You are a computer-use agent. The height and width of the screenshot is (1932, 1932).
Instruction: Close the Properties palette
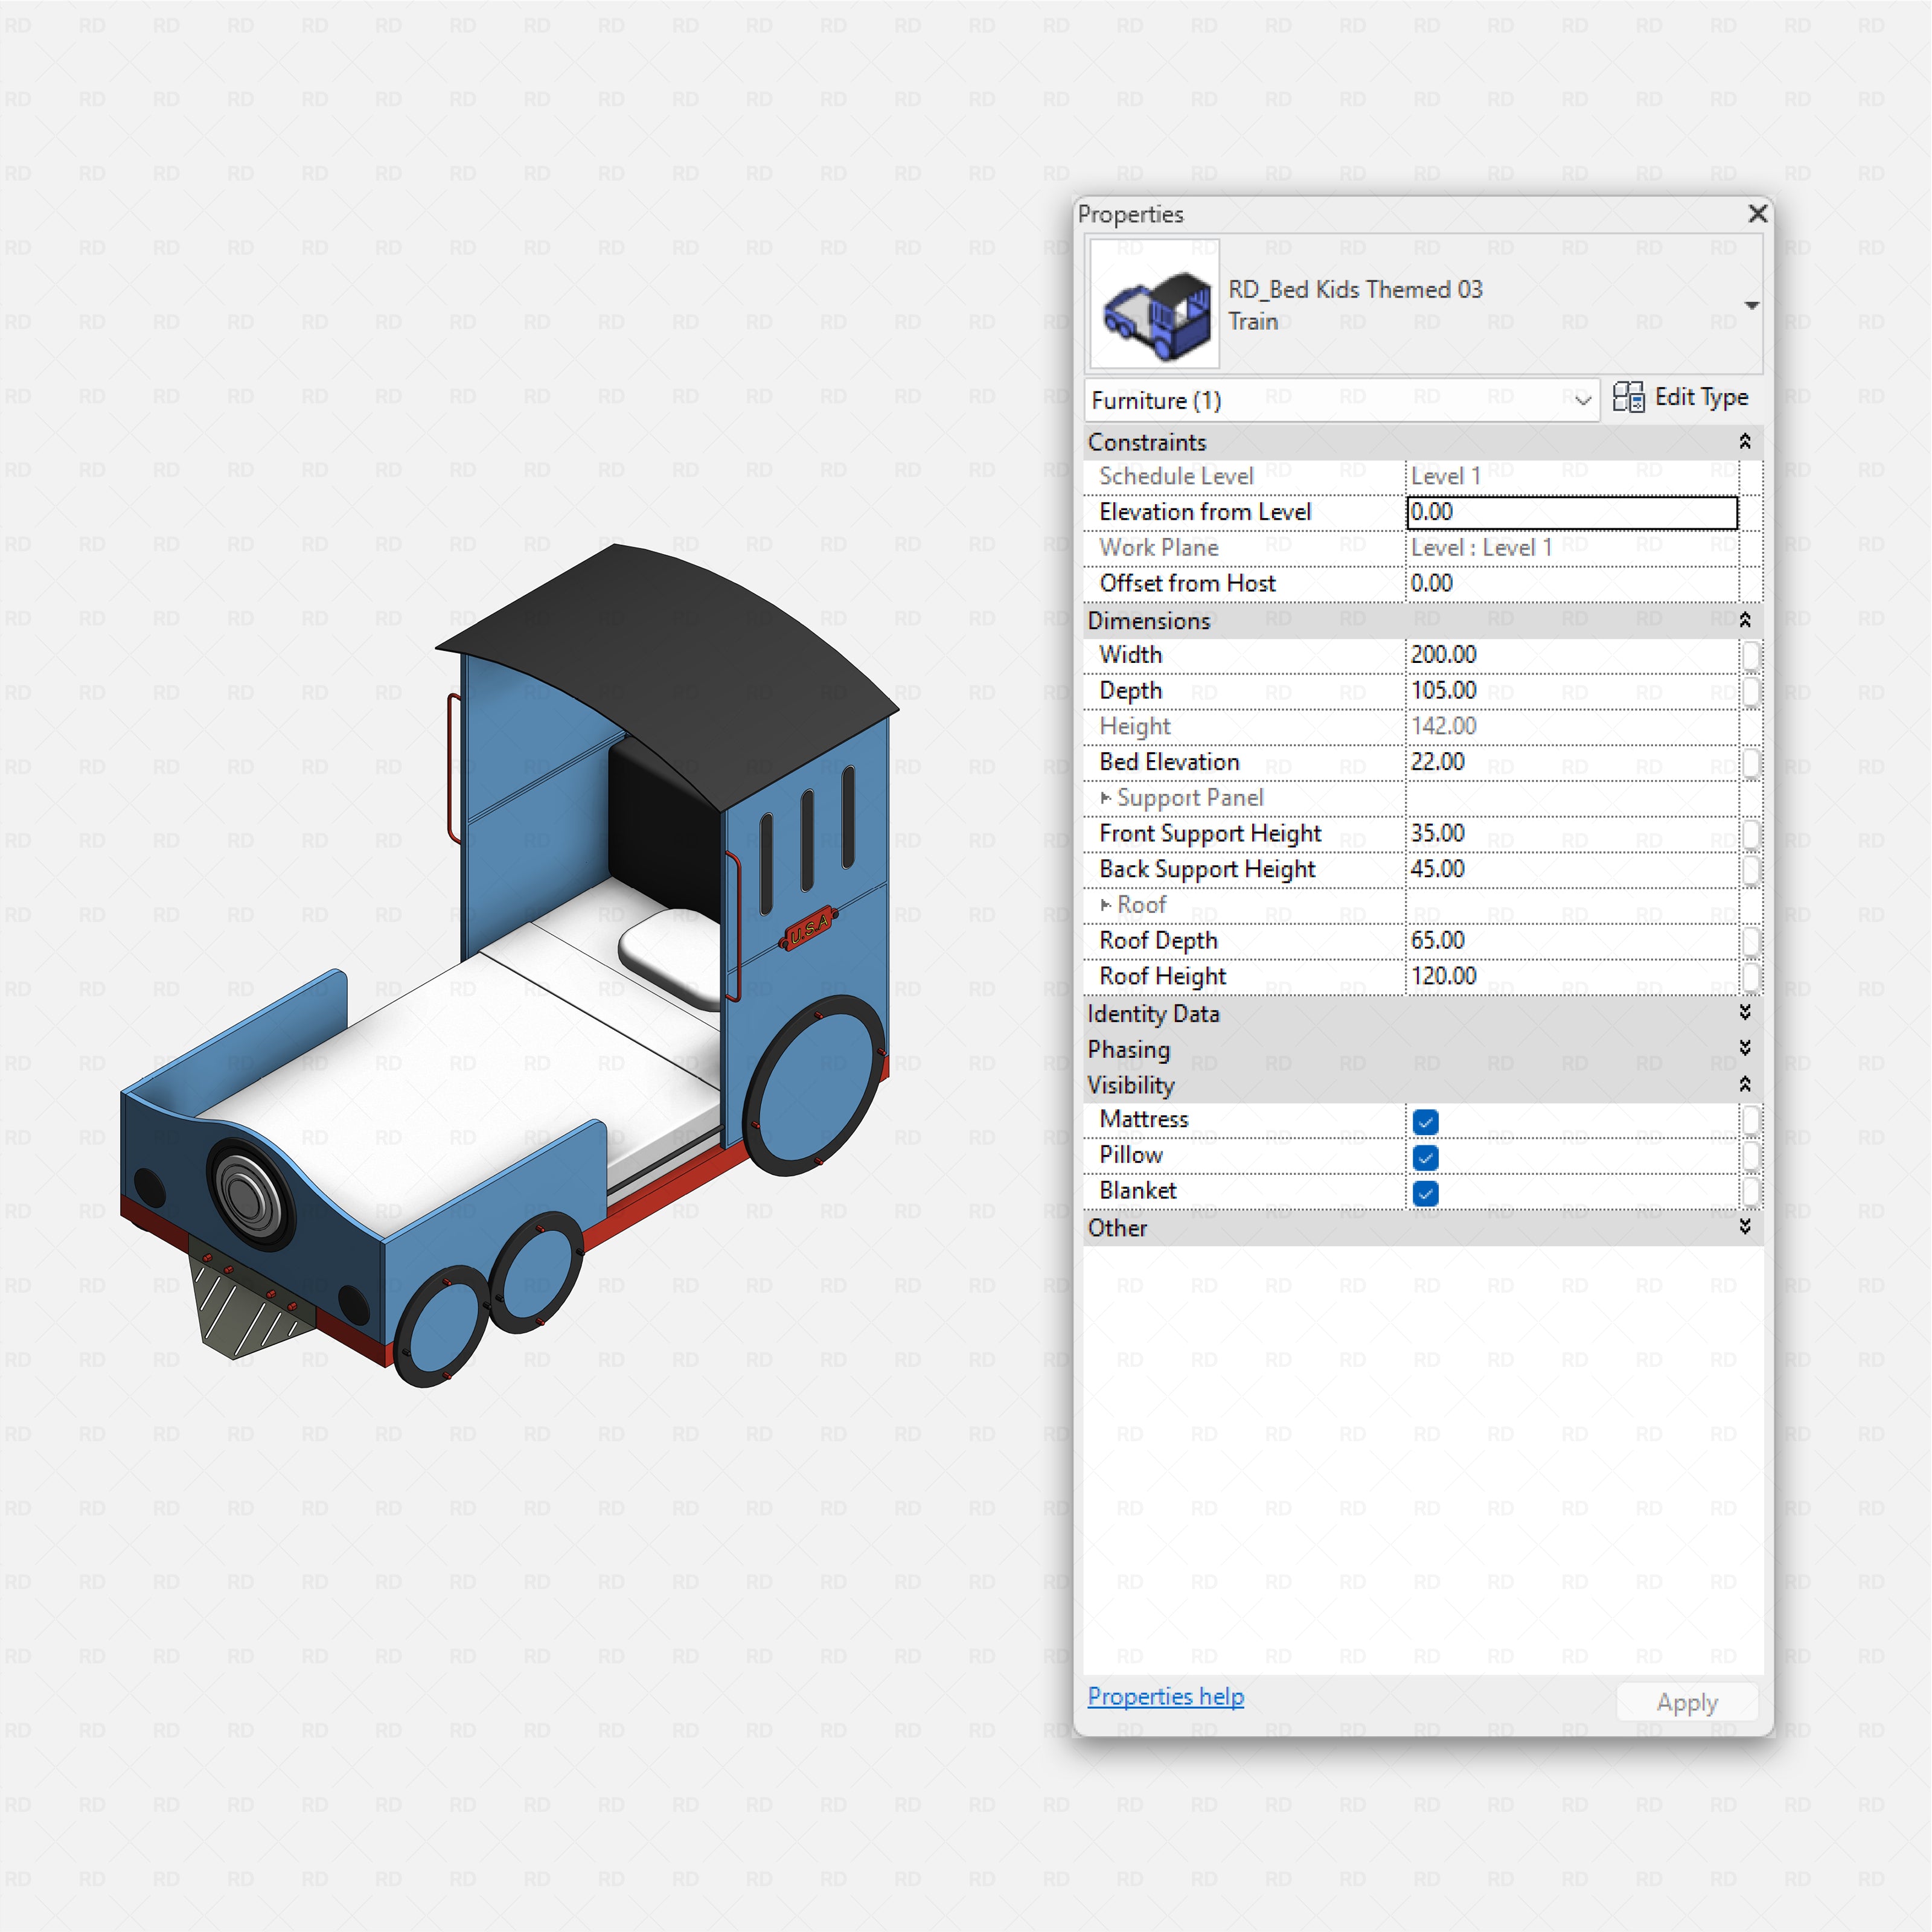[x=1757, y=214]
